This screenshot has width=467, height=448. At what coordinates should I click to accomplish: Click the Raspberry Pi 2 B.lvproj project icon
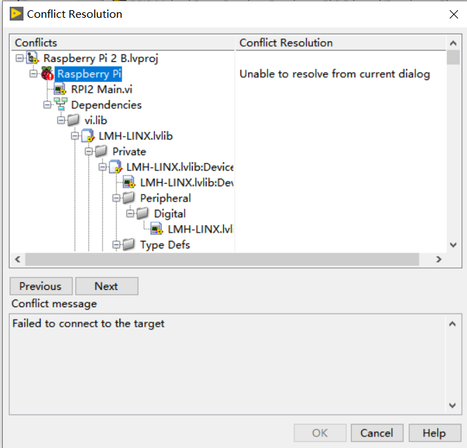(x=33, y=58)
